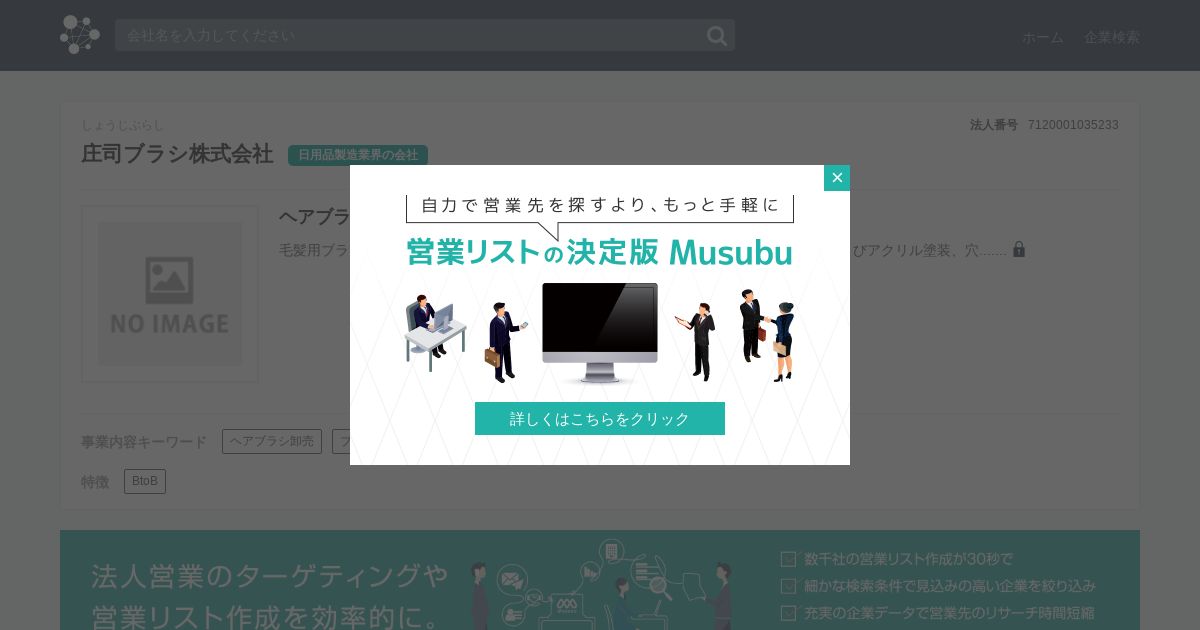The image size is (1200, 630).
Task: Click the 法人営業のターゲティング banner
Action: [x=600, y=580]
